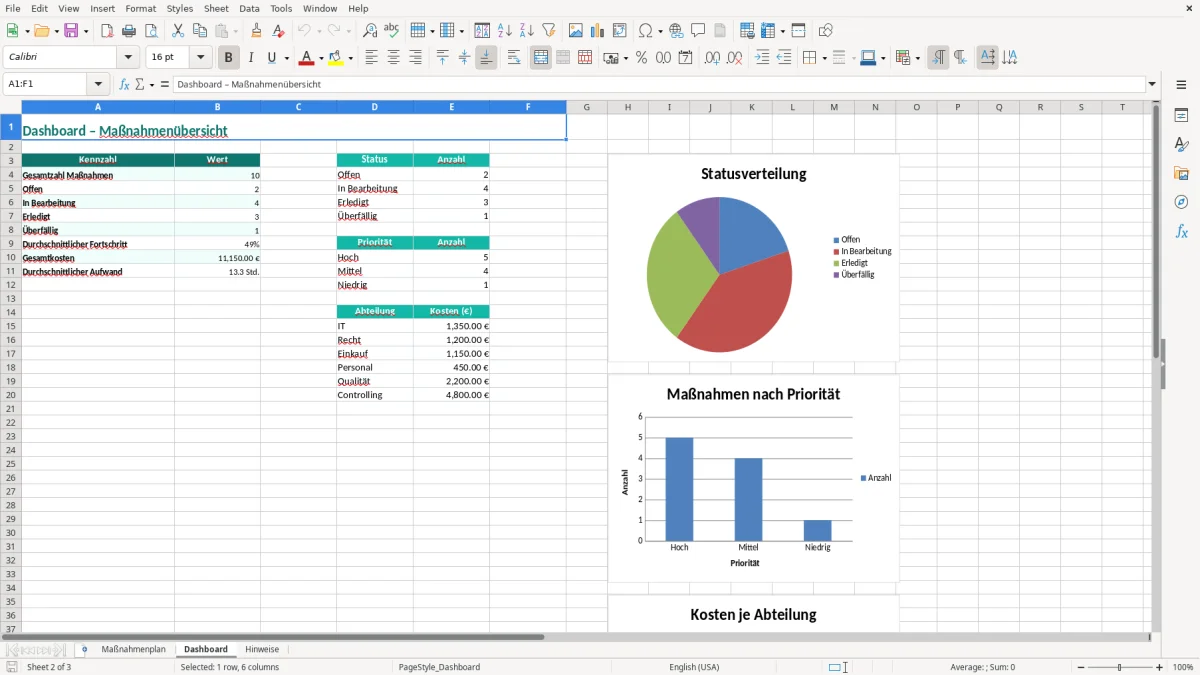Open the Undo history dropdown arrow
Viewport: 1200px width, 675px height.
coord(319,31)
